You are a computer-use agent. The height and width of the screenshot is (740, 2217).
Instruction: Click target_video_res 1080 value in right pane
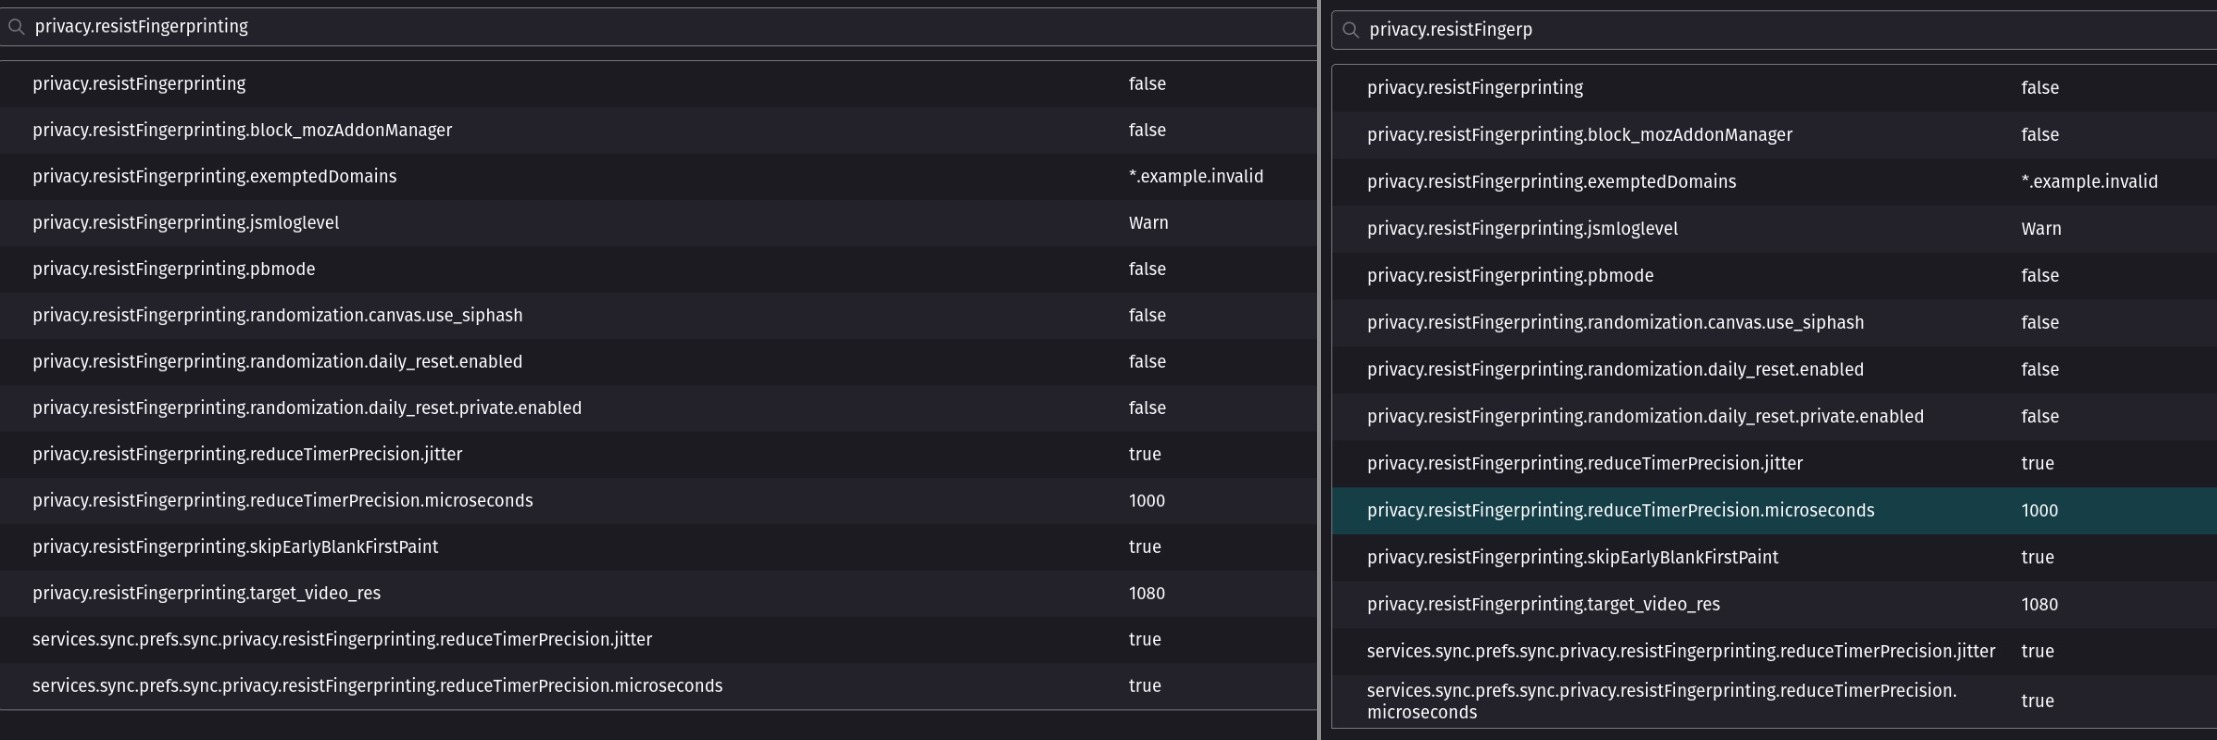pyautogui.click(x=2039, y=605)
